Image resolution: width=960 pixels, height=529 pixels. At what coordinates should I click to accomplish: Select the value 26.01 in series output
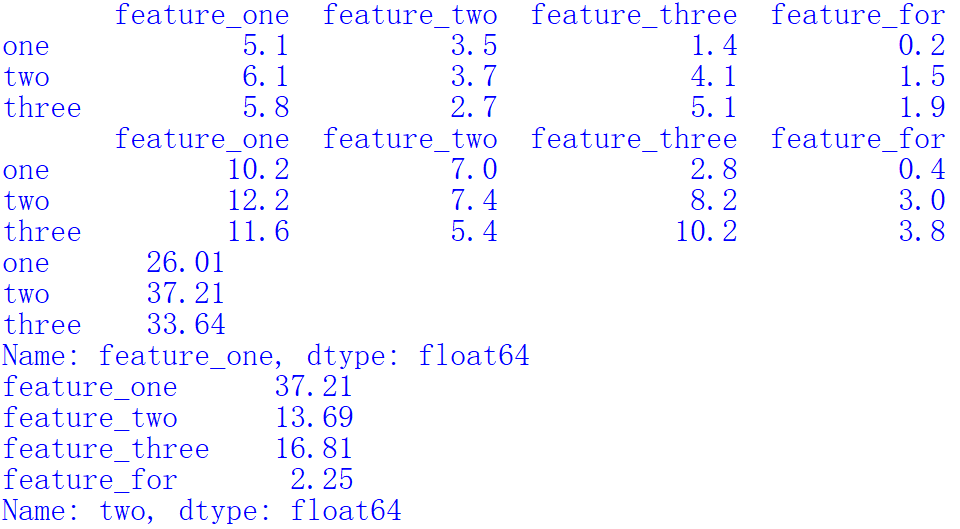coord(186,263)
